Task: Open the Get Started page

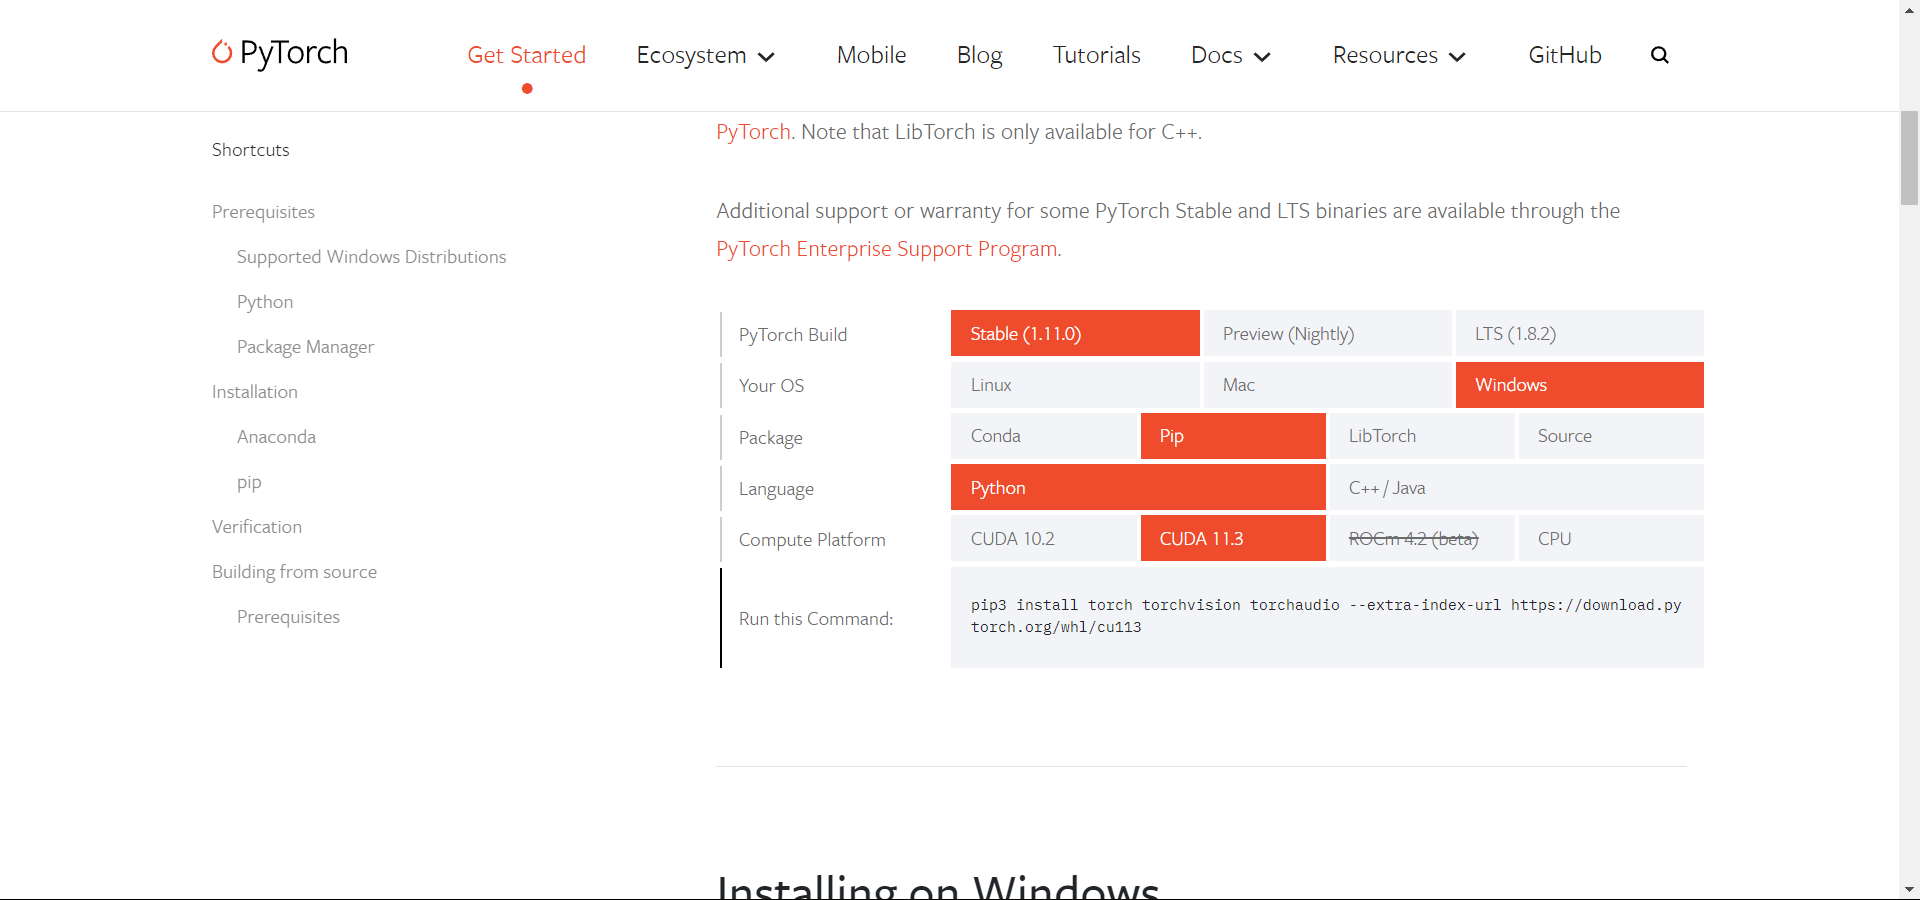Action: click(527, 55)
